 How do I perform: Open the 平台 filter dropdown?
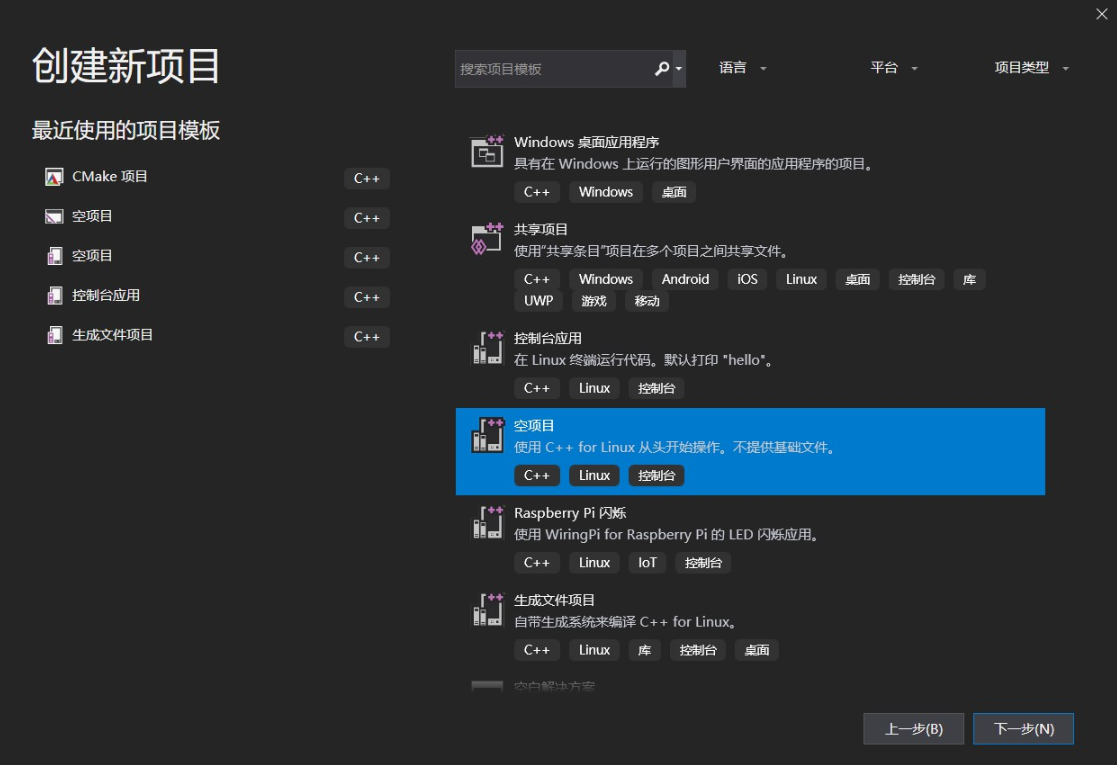tap(893, 68)
